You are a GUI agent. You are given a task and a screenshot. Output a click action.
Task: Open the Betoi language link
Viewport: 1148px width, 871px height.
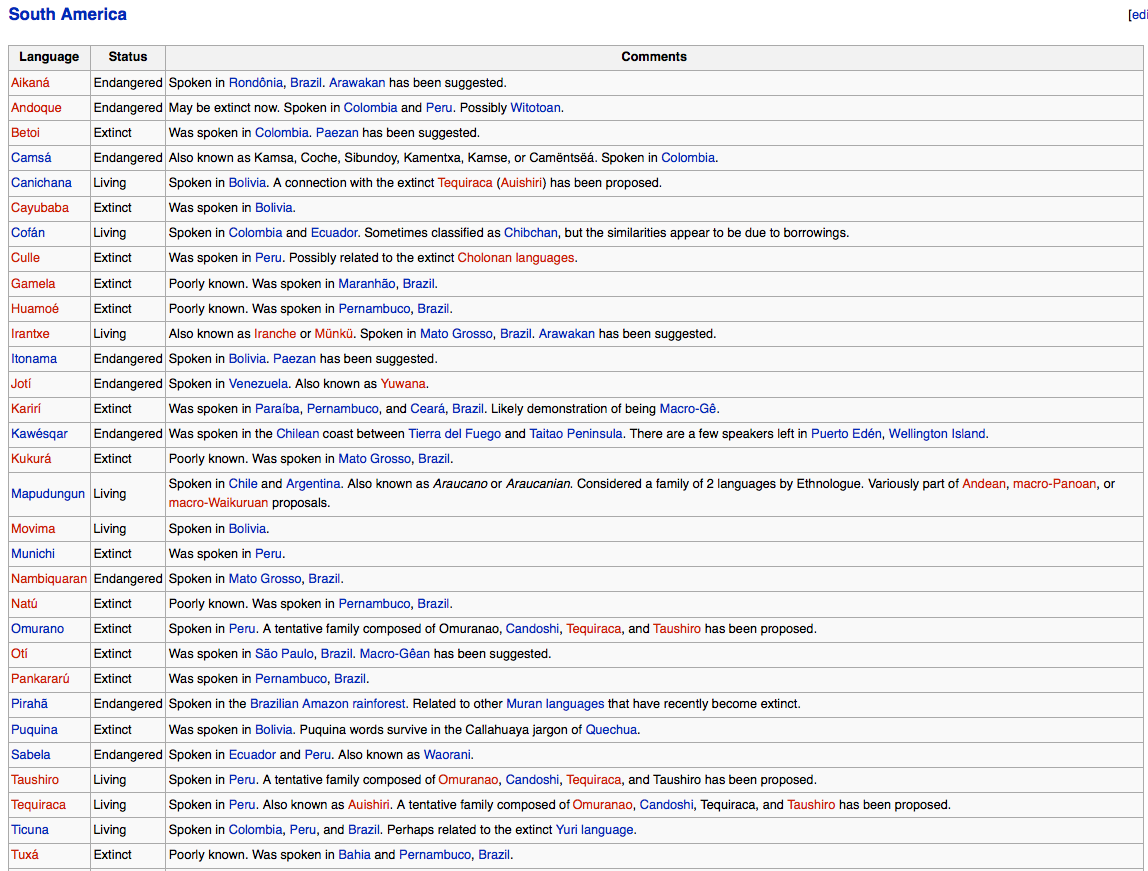(x=25, y=132)
